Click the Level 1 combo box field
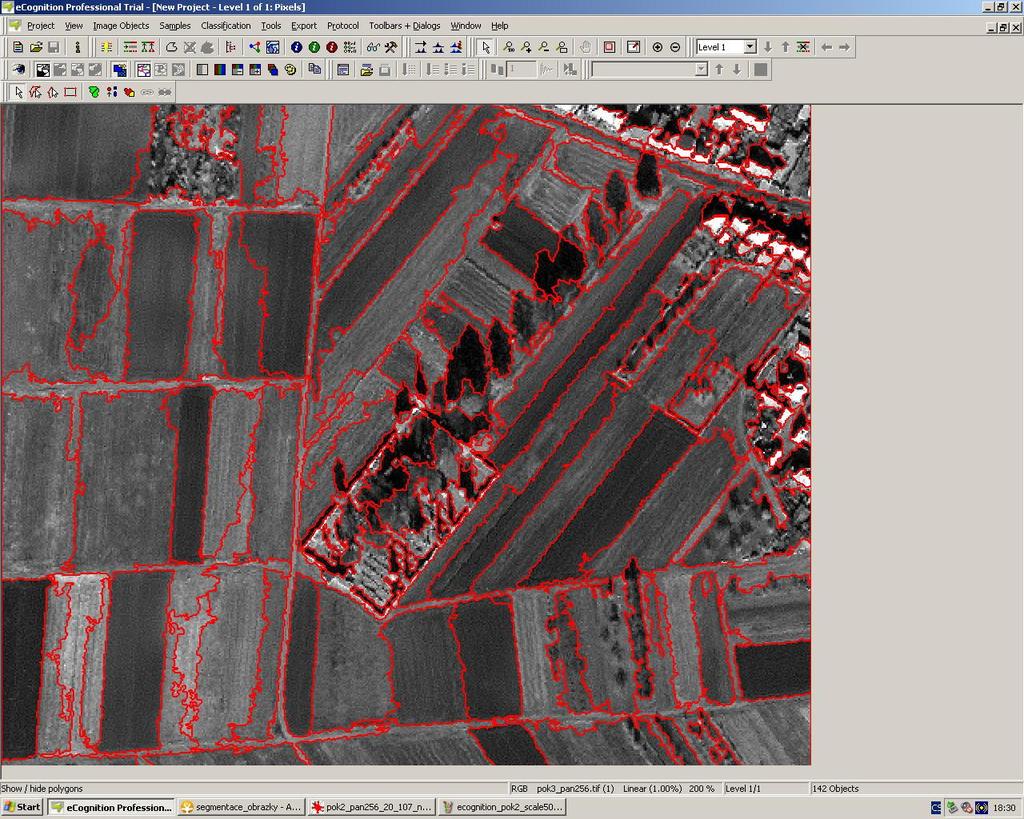Screen dimensions: 1024x819 [x=726, y=47]
